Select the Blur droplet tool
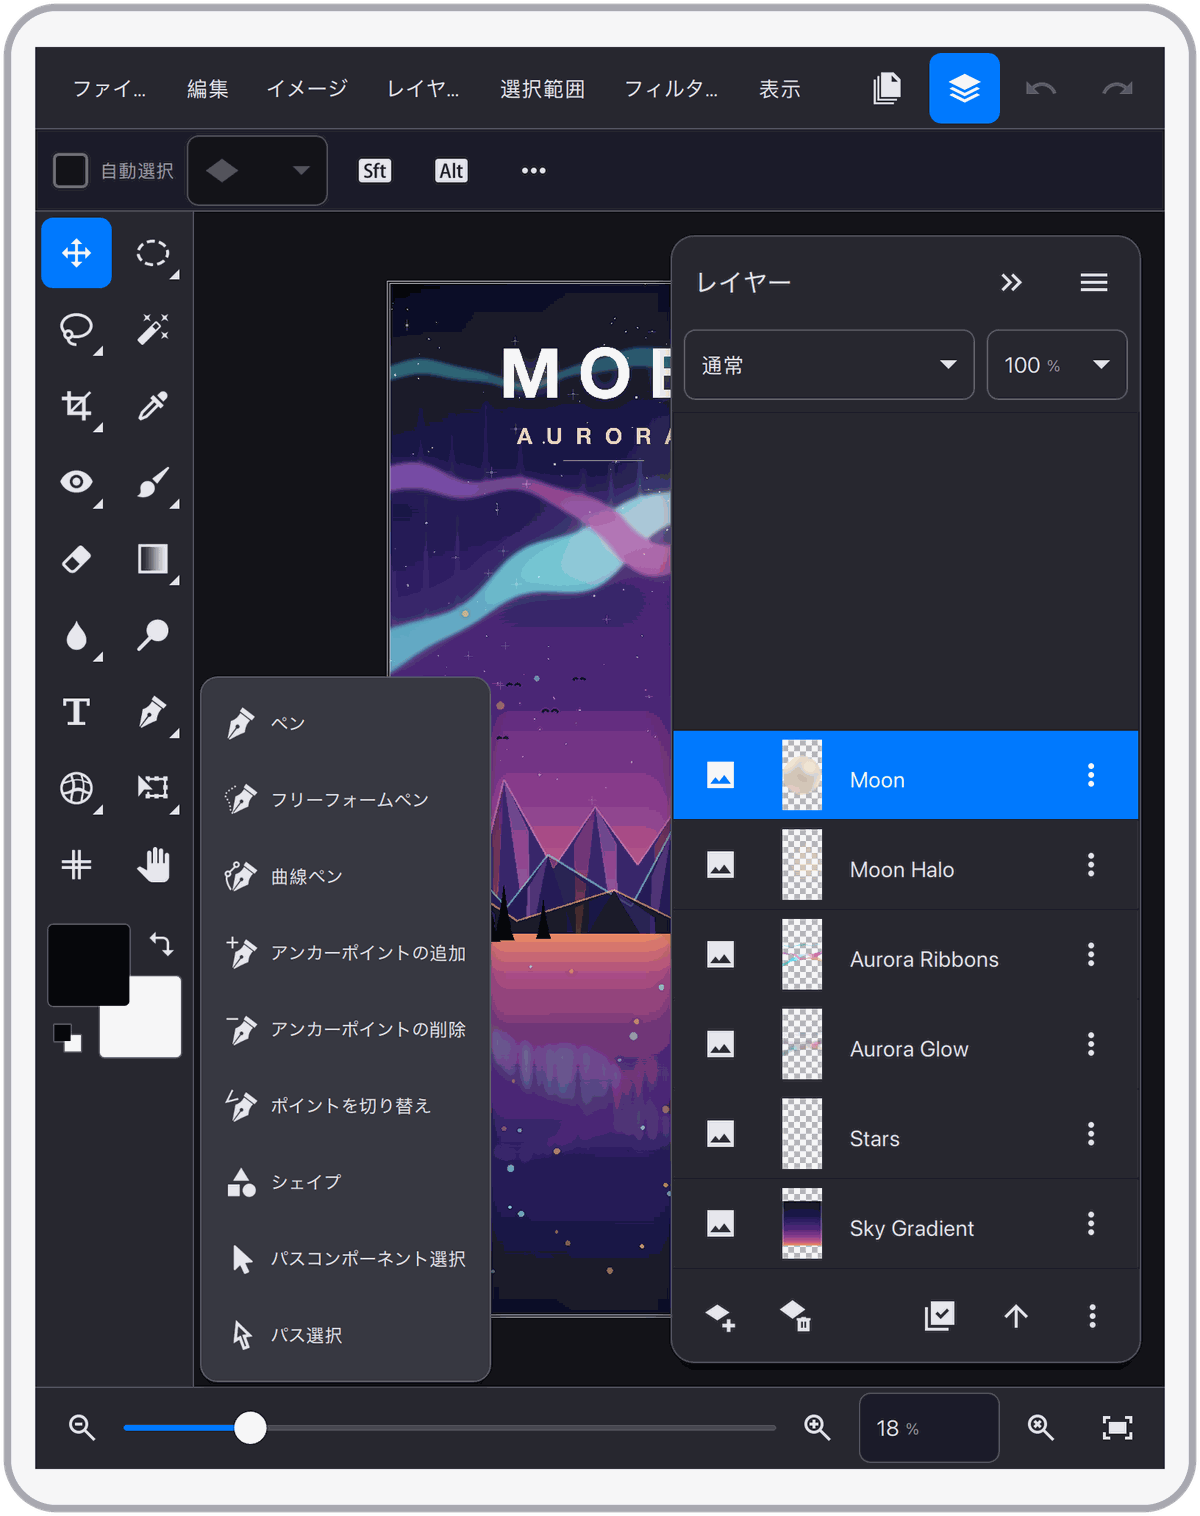Screen dimensions: 1200x1516 coord(76,635)
